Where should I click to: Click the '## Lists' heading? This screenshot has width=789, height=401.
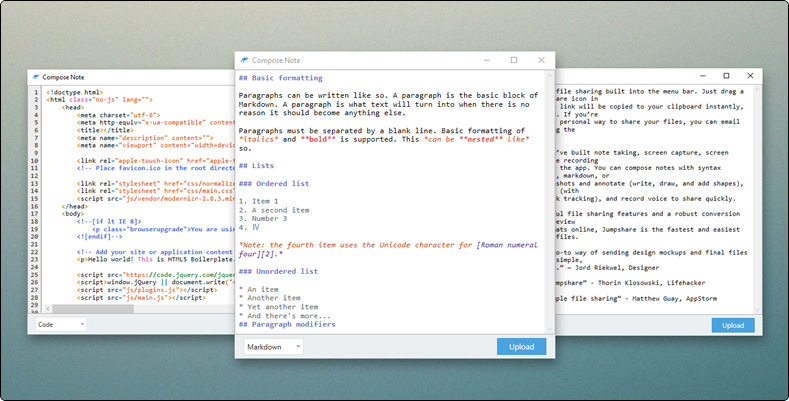pyautogui.click(x=256, y=166)
